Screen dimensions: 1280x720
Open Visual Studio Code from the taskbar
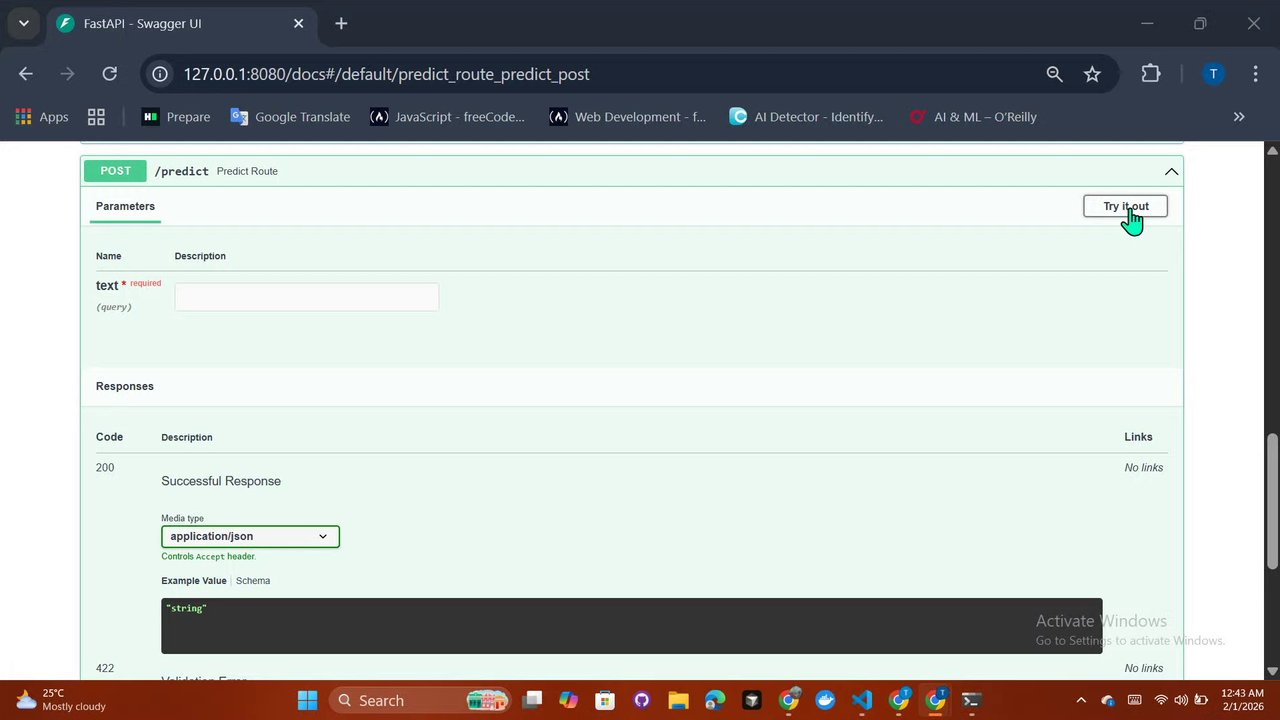pyautogui.click(x=862, y=700)
